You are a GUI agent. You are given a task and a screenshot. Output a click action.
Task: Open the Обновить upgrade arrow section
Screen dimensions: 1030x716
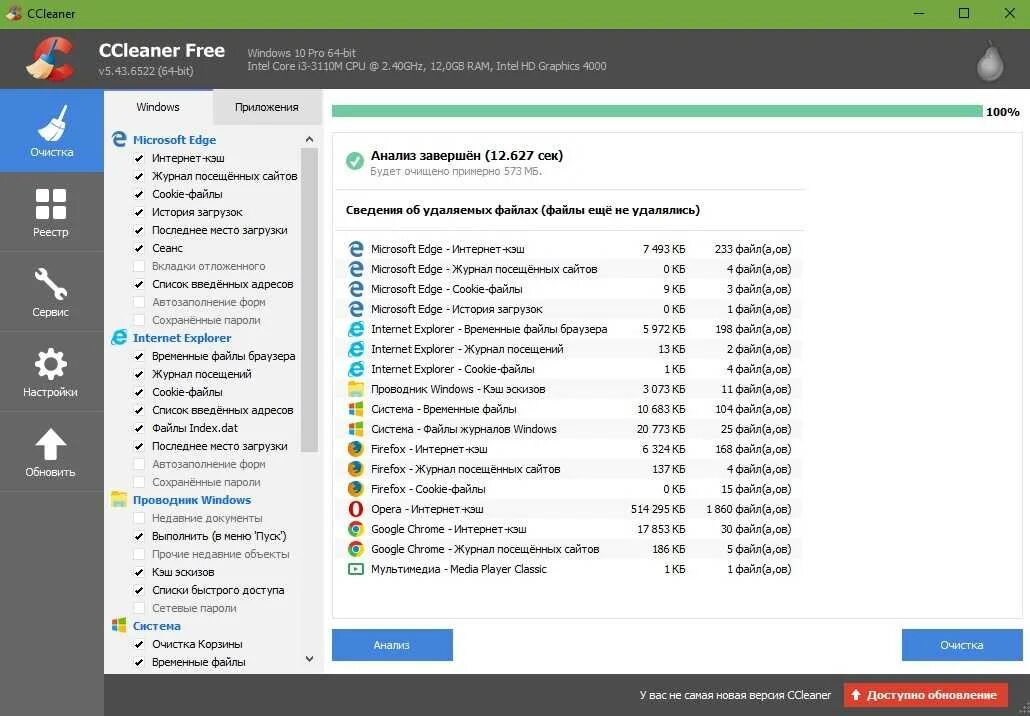[x=51, y=452]
